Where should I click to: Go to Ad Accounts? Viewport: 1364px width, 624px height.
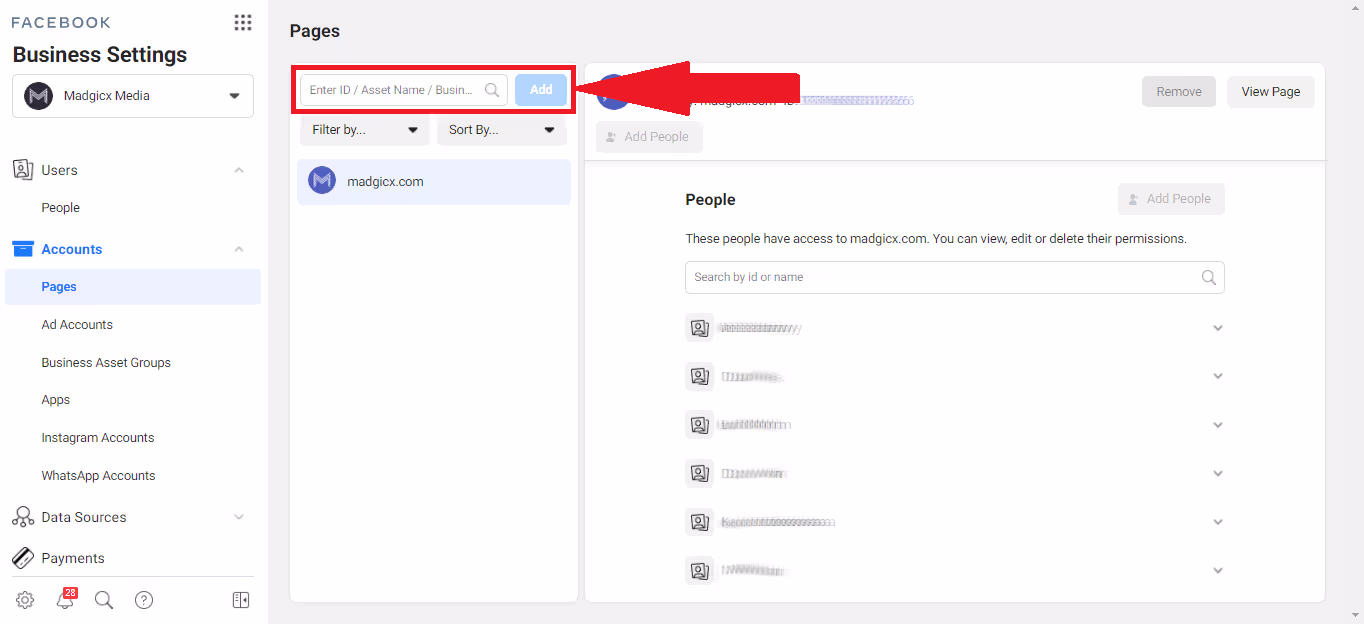(77, 325)
